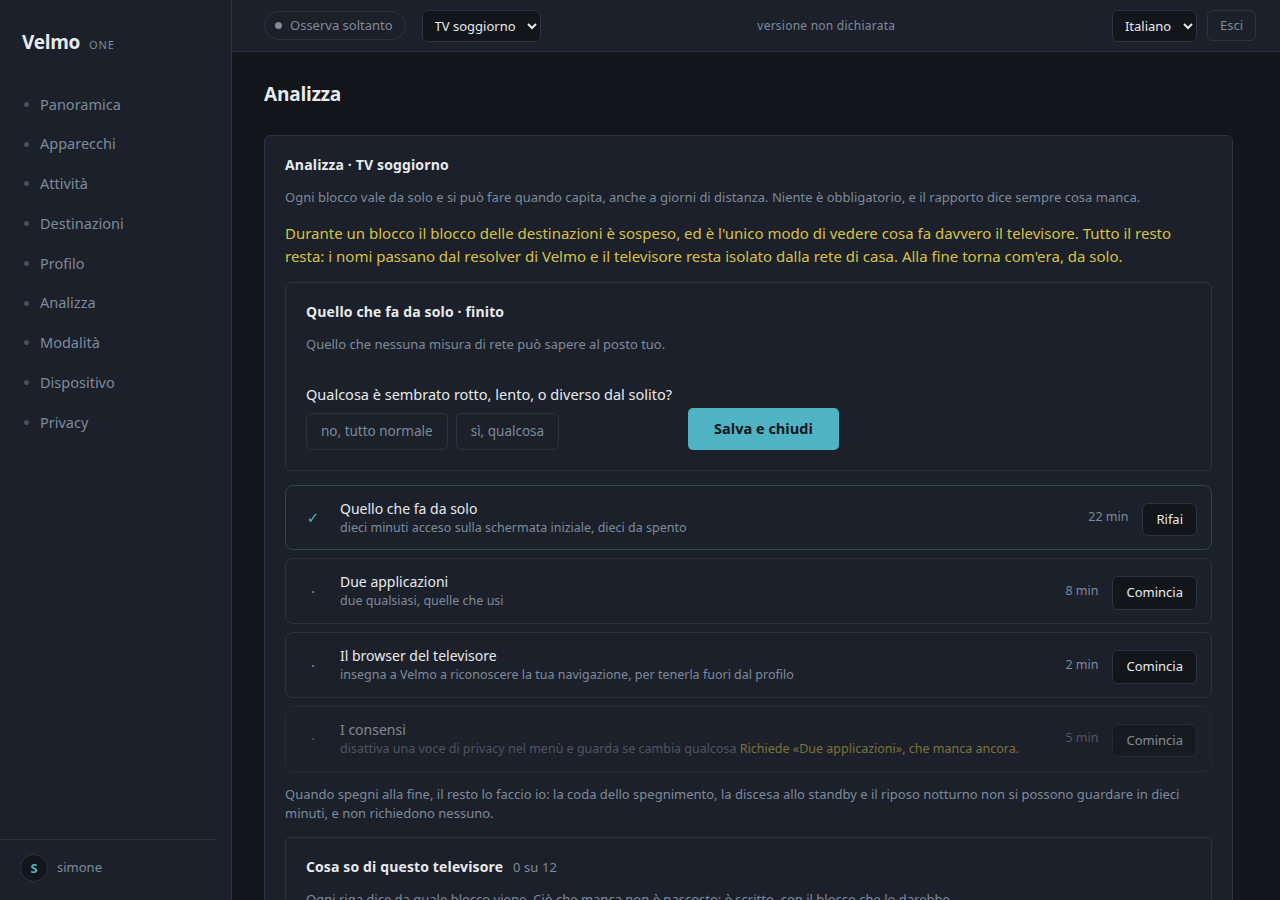Click the note "Richiede «Due applicazioni», che manca ancora."
Viewport: 1280px width, 900px height.
tap(879, 749)
